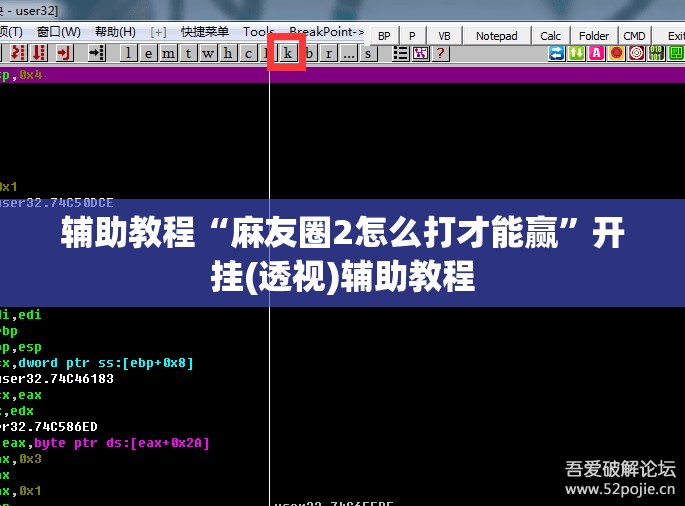Click the Folder button

click(x=594, y=36)
